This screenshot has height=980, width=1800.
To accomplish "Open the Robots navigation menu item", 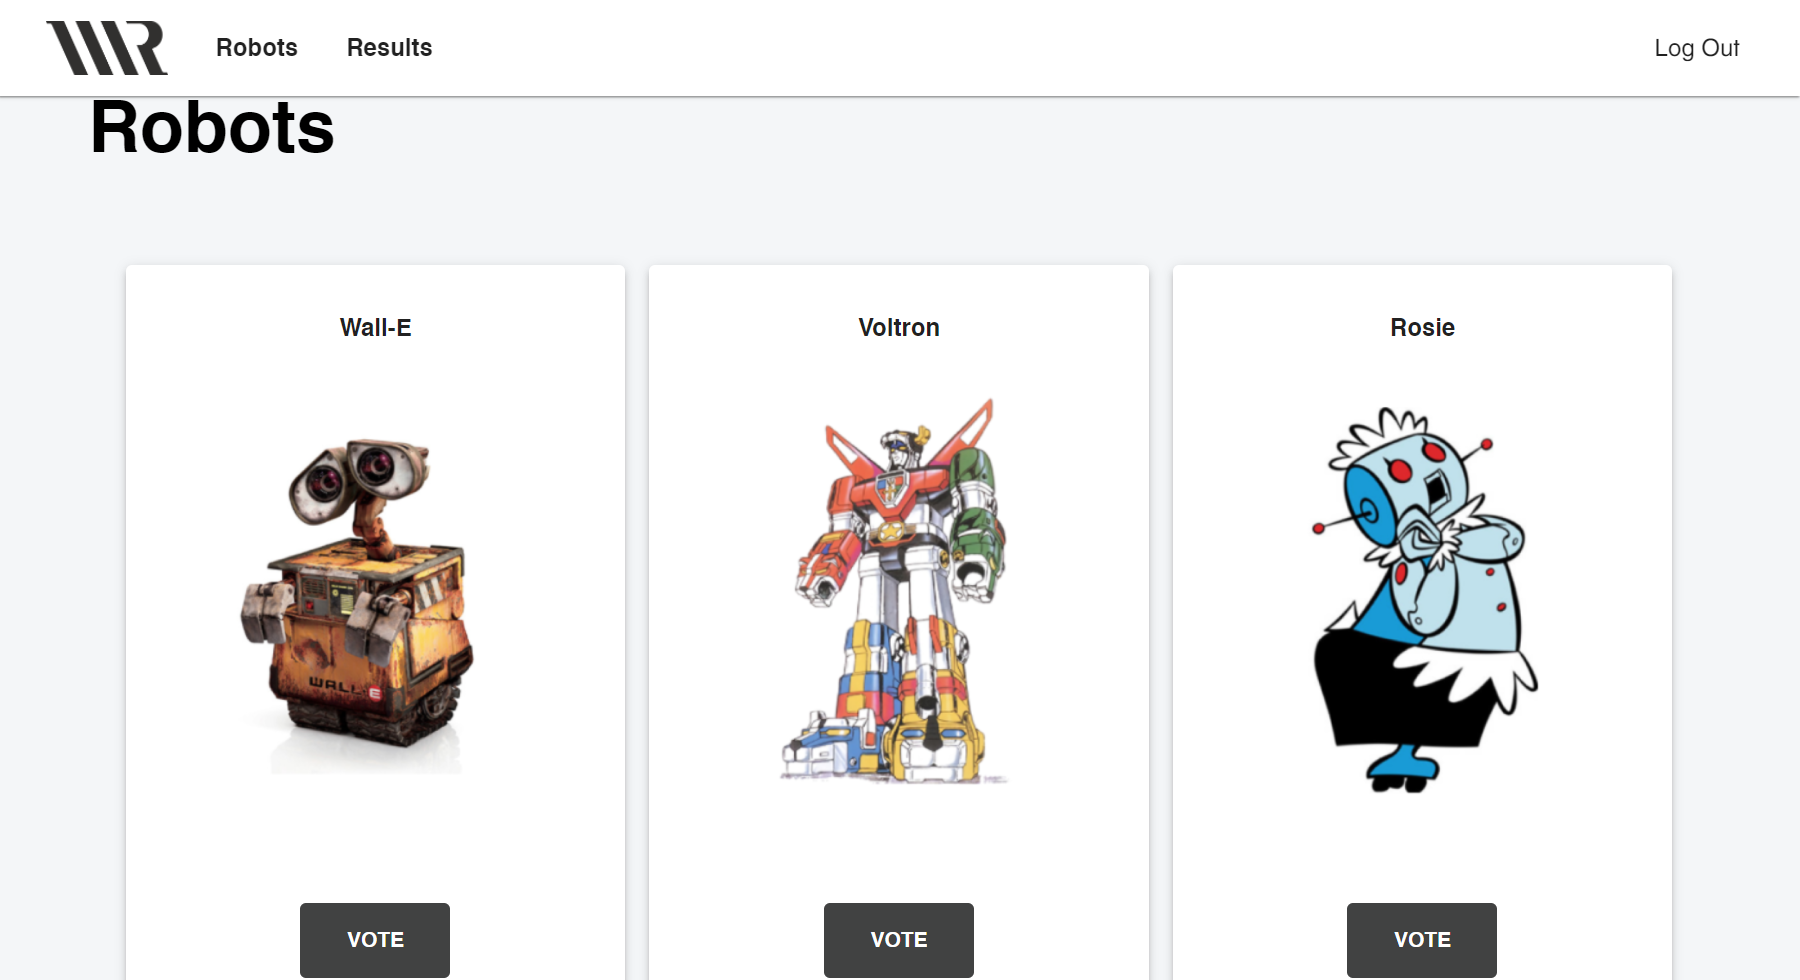I will click(257, 47).
